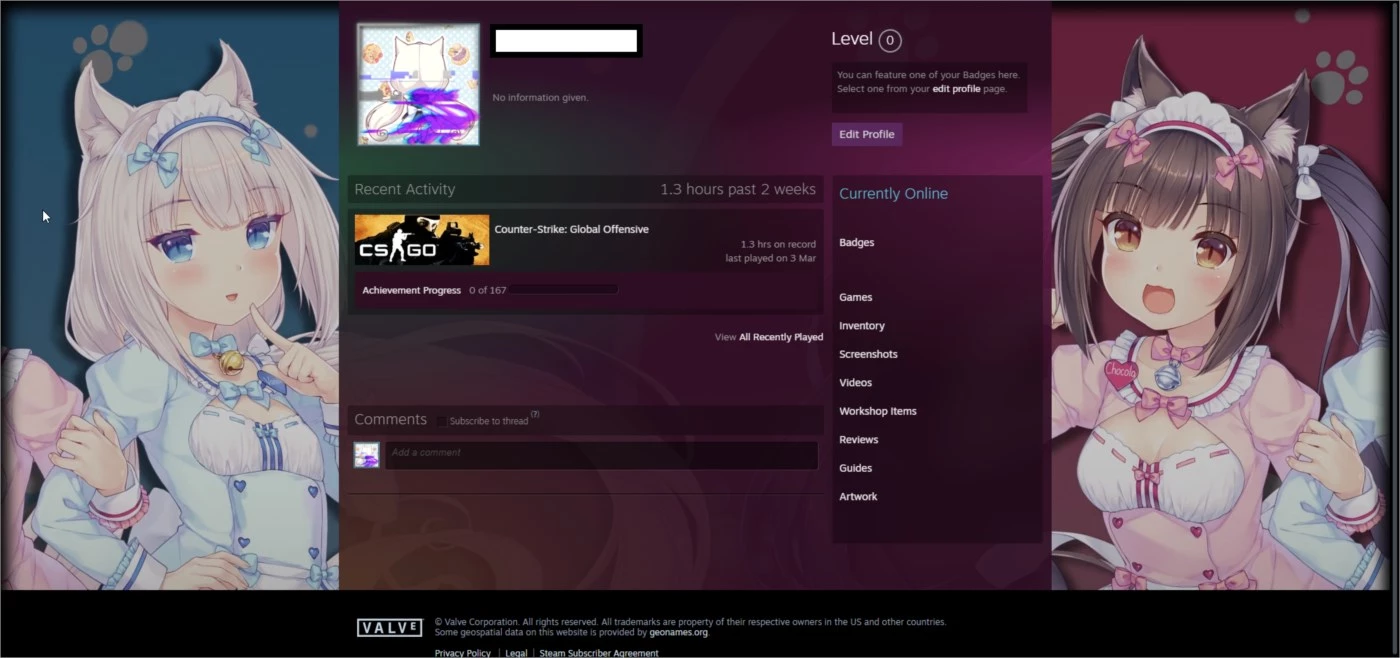Click the 'Level' label text

pos(852,39)
